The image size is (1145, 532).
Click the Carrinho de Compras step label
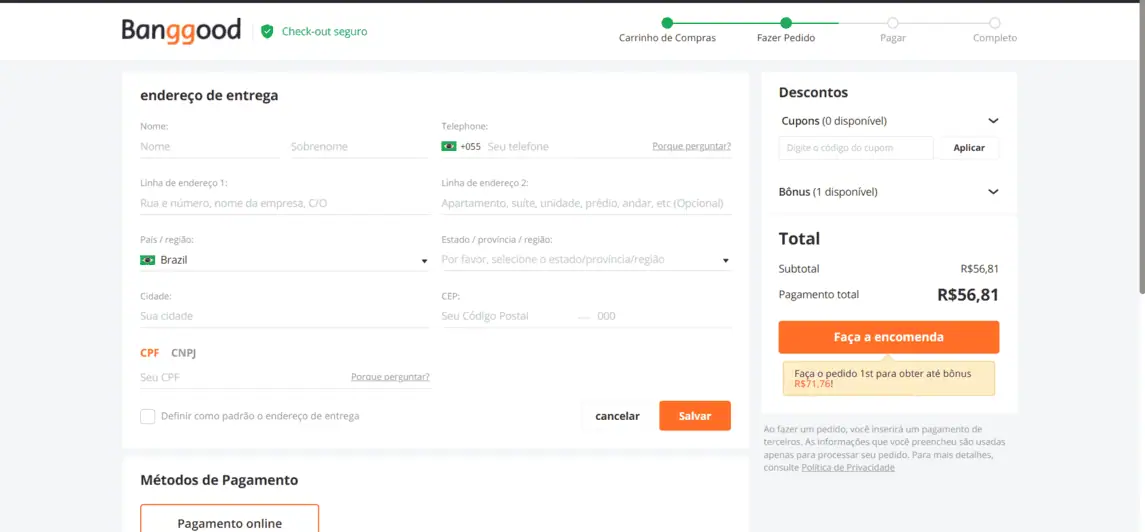tap(667, 38)
